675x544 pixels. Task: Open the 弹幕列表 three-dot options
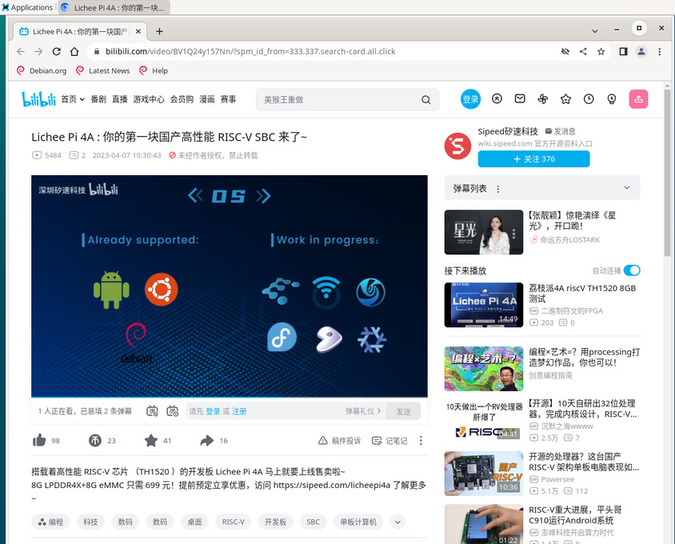[498, 189]
